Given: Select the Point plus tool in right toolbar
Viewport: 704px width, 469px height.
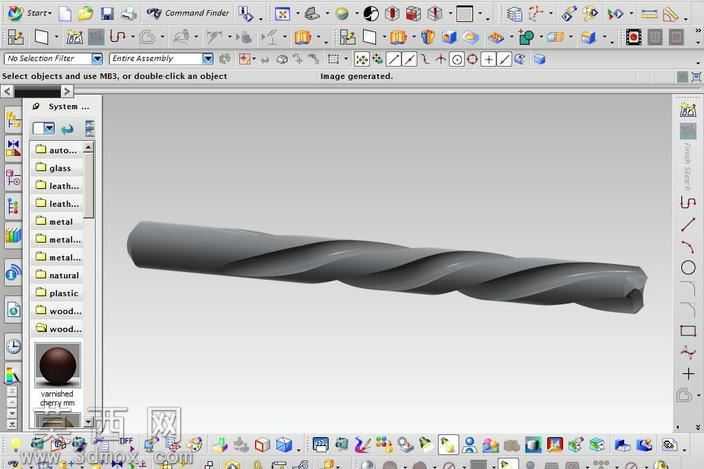Looking at the screenshot, I should 688,374.
